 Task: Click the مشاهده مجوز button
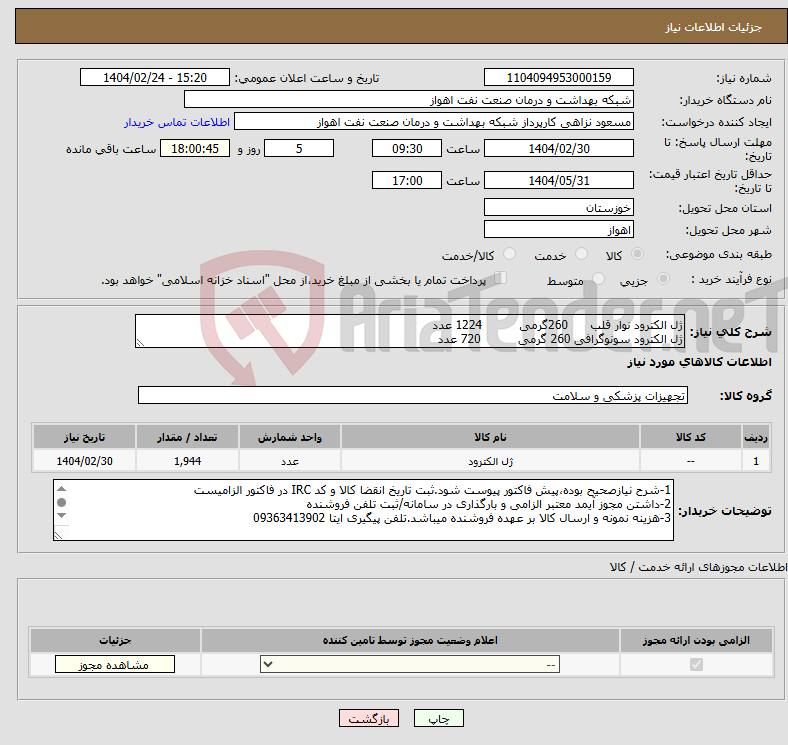tap(114, 665)
